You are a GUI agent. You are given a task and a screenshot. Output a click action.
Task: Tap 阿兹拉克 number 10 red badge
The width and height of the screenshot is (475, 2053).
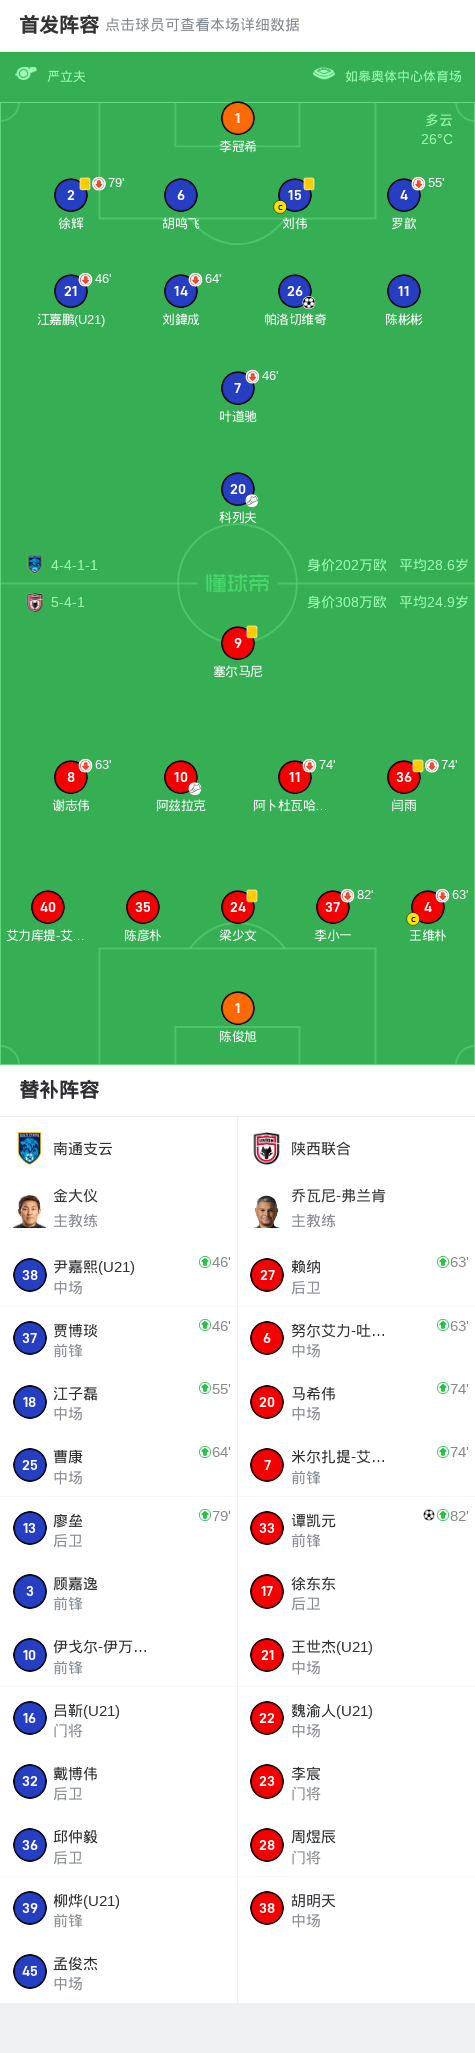coord(180,777)
